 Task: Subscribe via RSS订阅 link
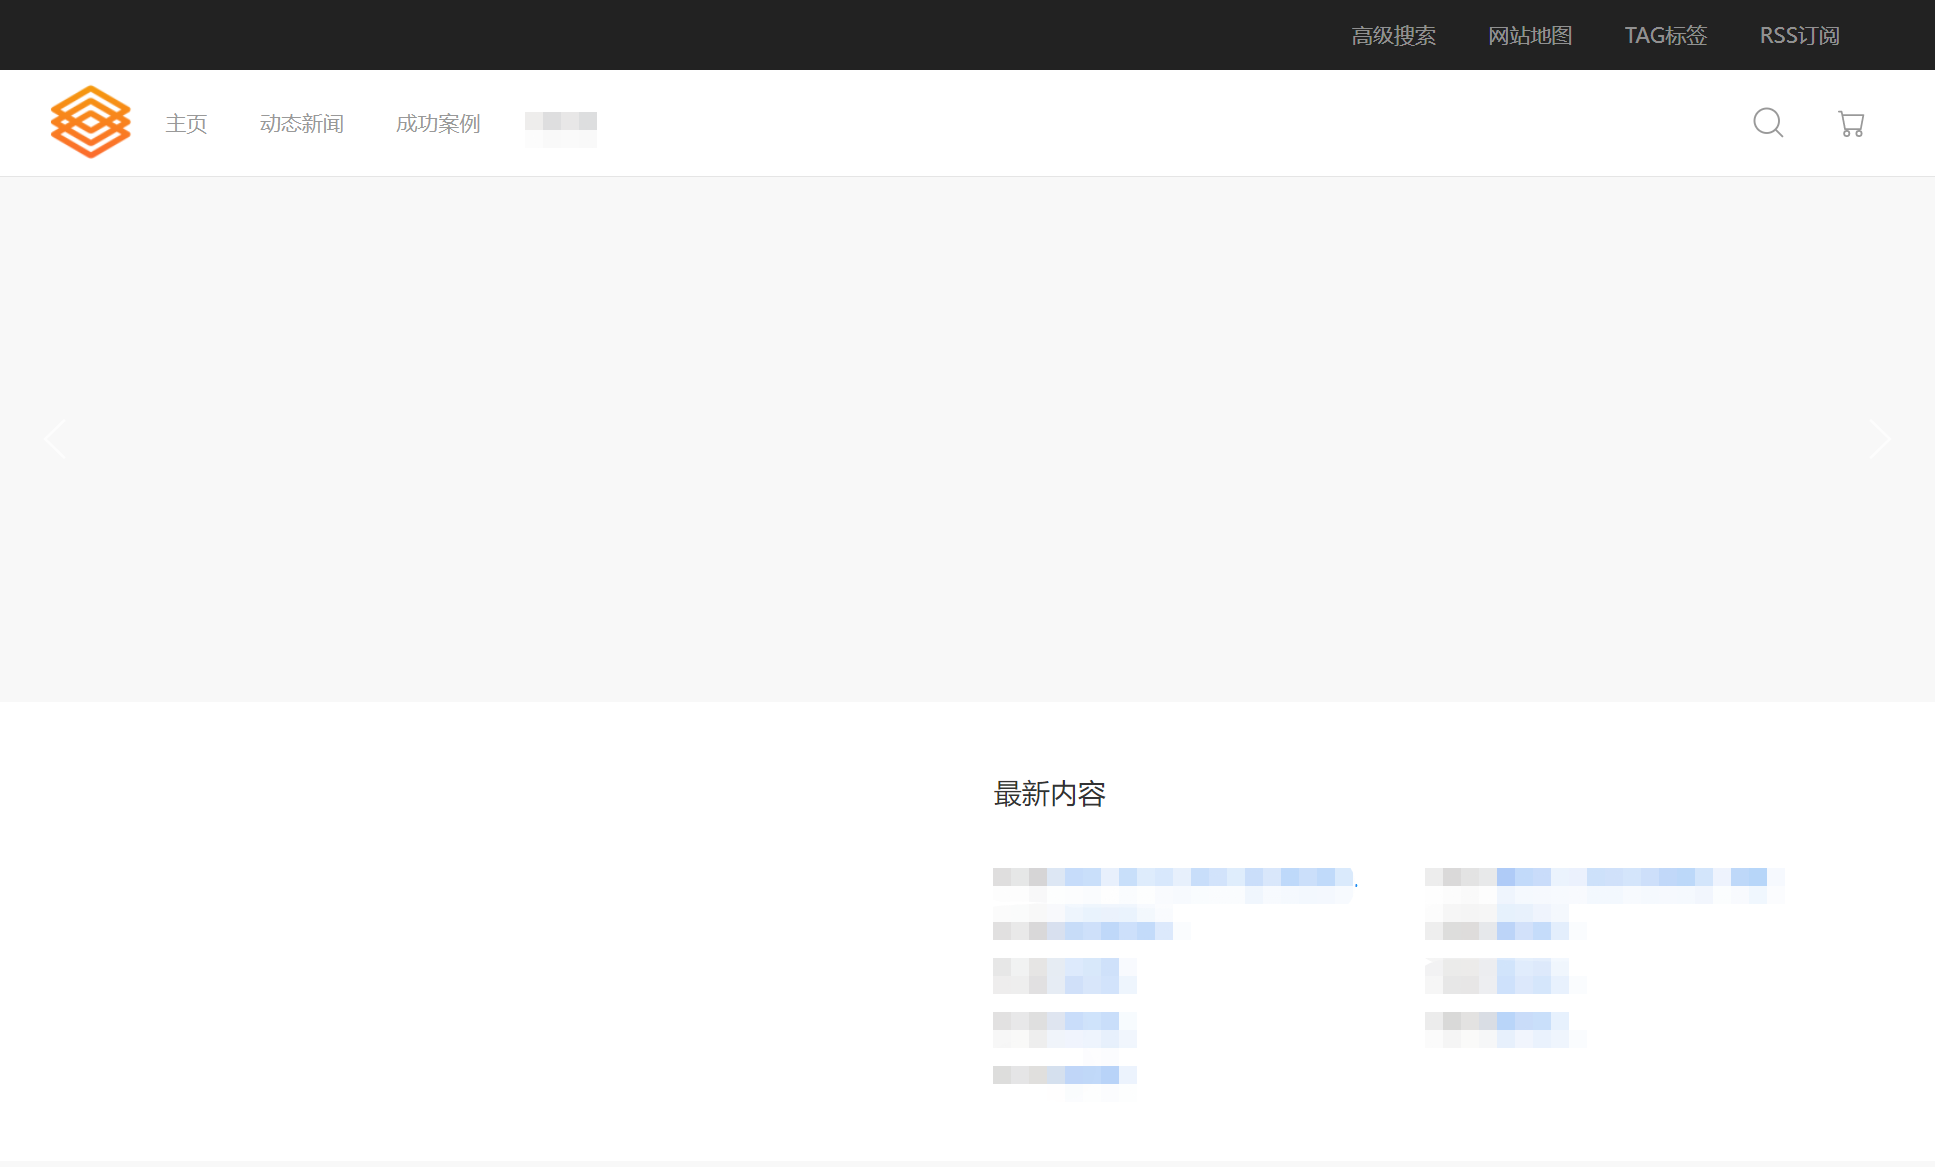[x=1799, y=36]
